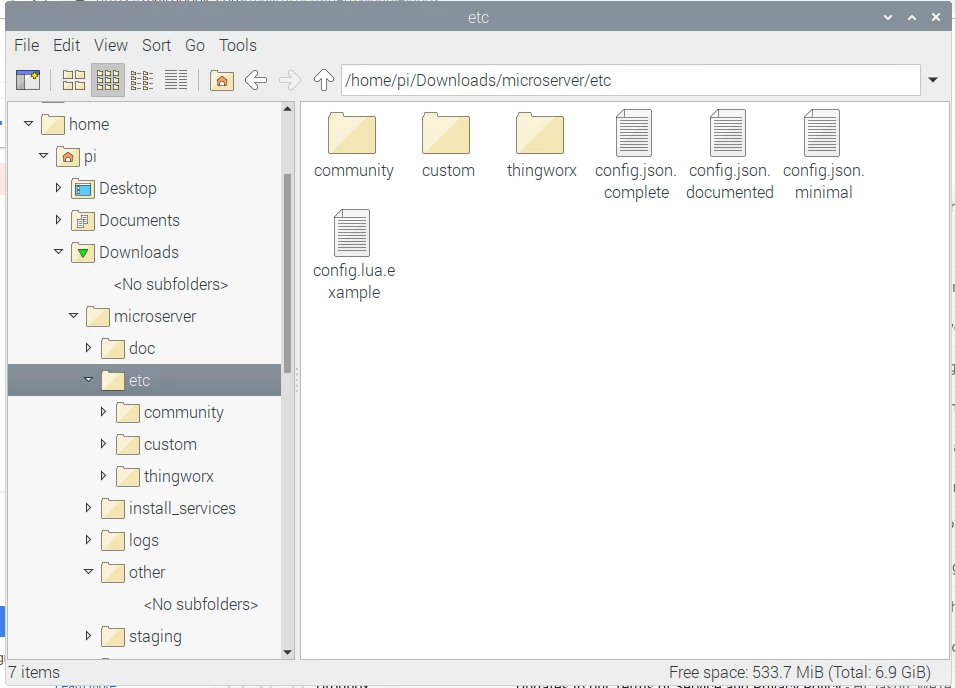This screenshot has height=688, width=955.
Task: Collapse the home tree node
Action: tap(28, 124)
